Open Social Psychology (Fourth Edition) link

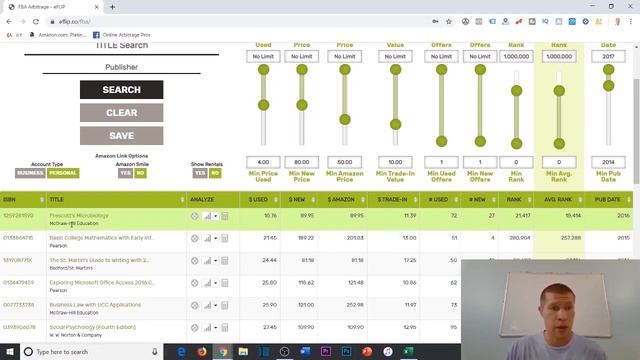coord(93,327)
